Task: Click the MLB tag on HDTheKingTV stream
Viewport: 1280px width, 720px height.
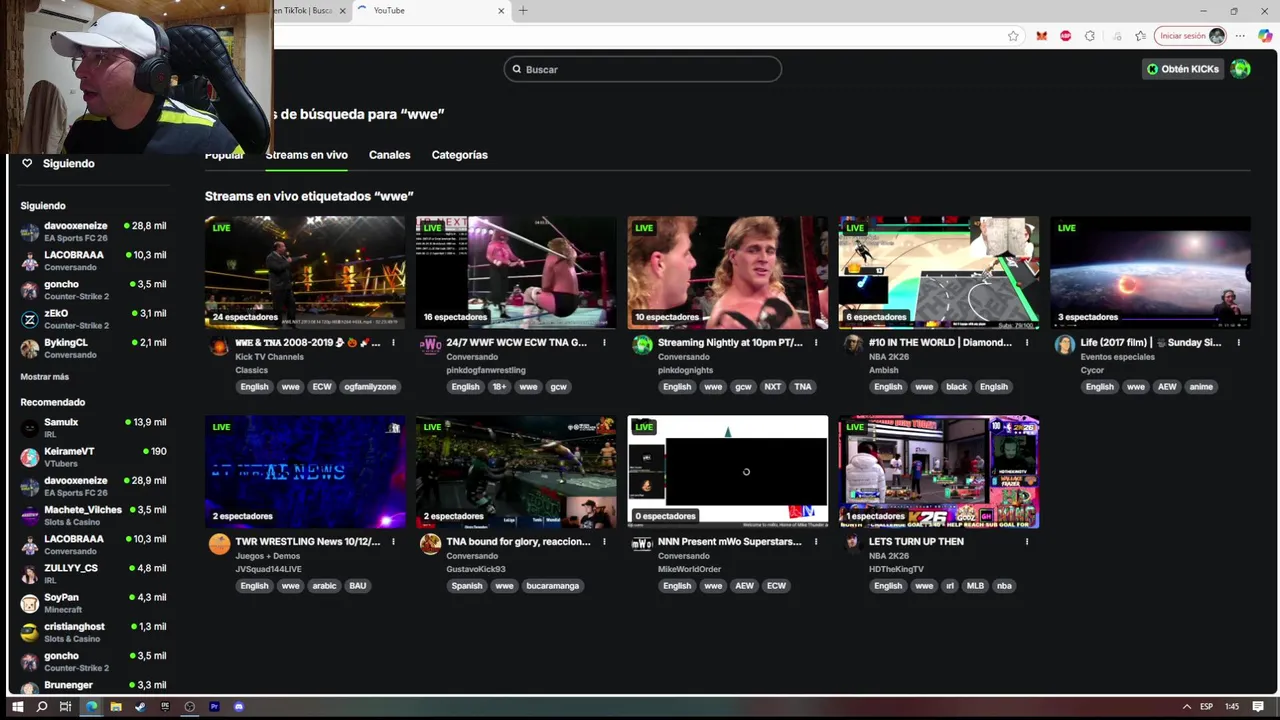Action: (975, 586)
